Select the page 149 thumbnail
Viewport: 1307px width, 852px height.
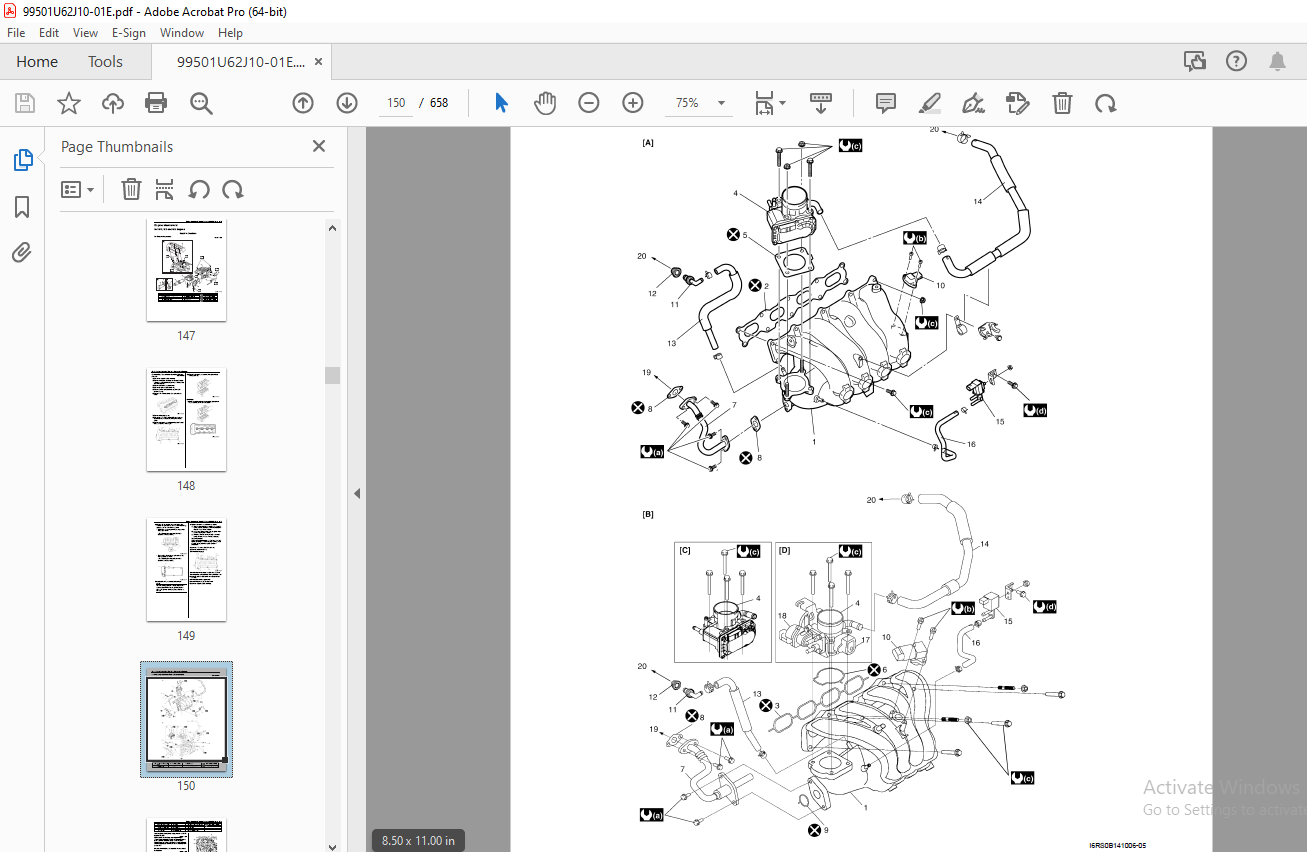click(x=186, y=569)
